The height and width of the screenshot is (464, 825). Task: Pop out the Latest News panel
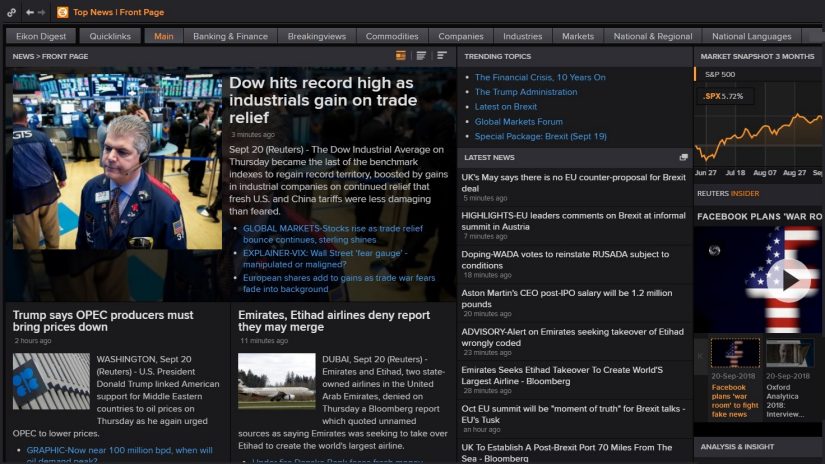coord(683,157)
